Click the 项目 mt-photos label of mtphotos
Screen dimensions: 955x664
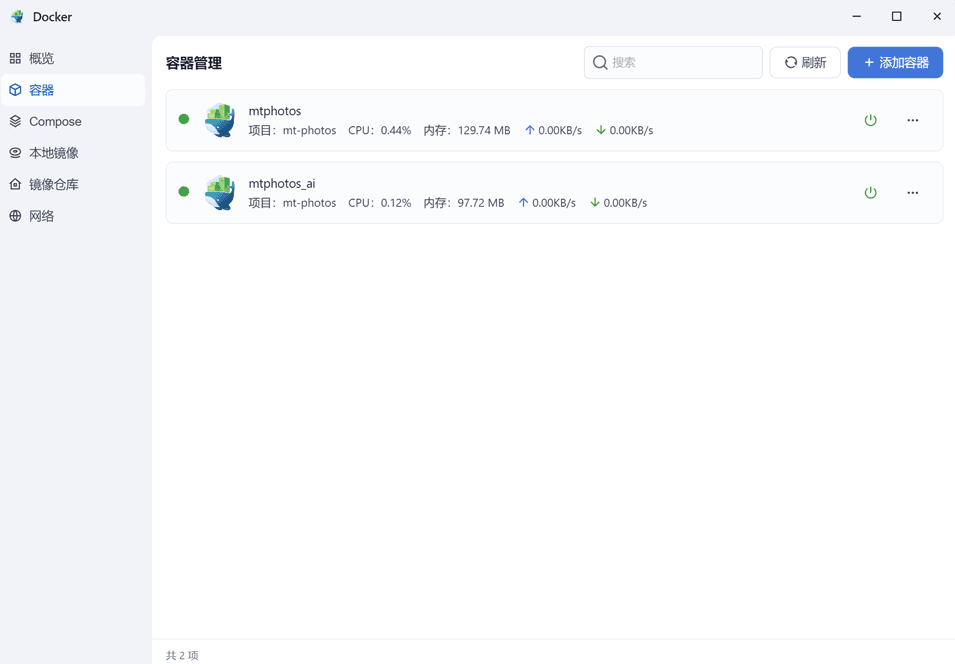292,130
